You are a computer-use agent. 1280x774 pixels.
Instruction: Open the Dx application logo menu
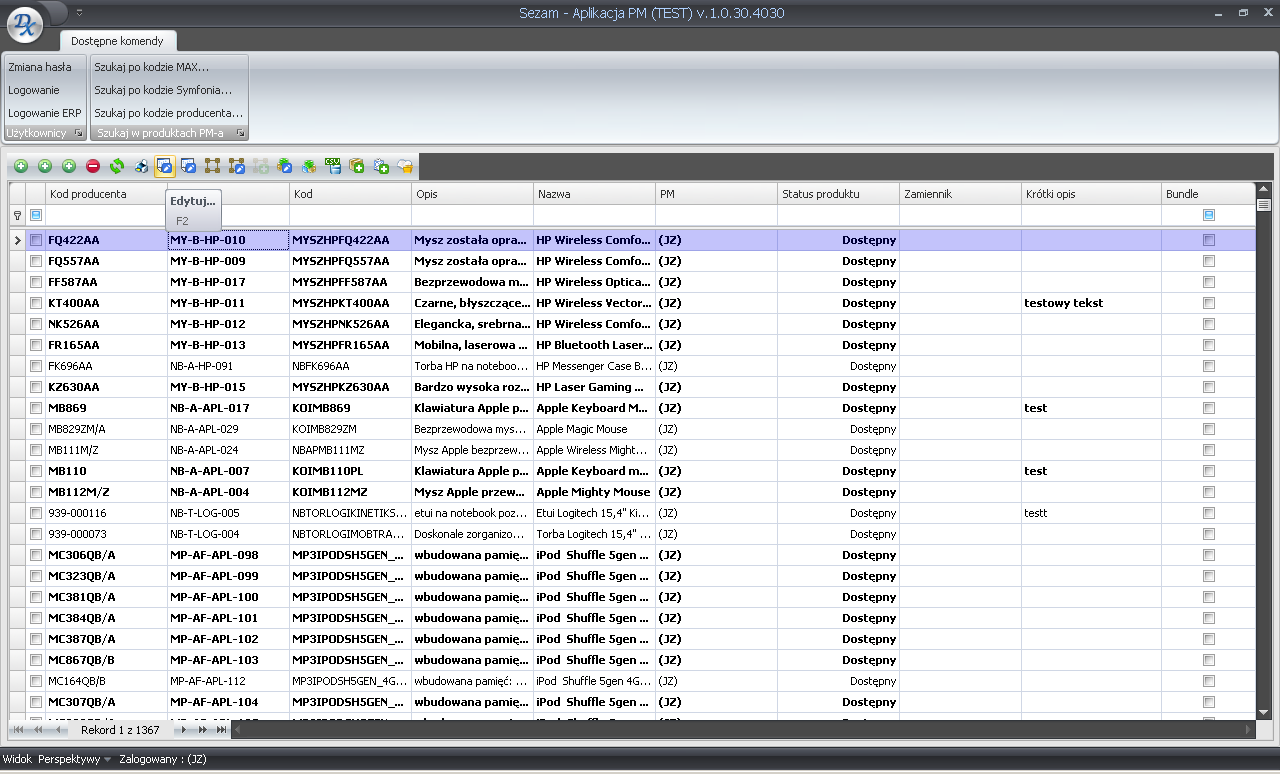25,25
